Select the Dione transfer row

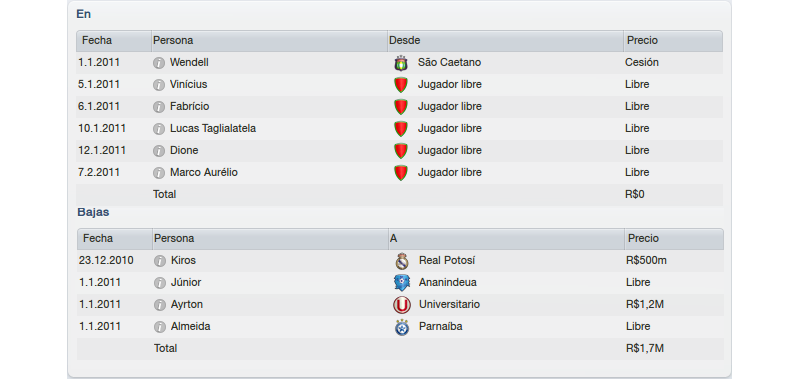tap(399, 150)
